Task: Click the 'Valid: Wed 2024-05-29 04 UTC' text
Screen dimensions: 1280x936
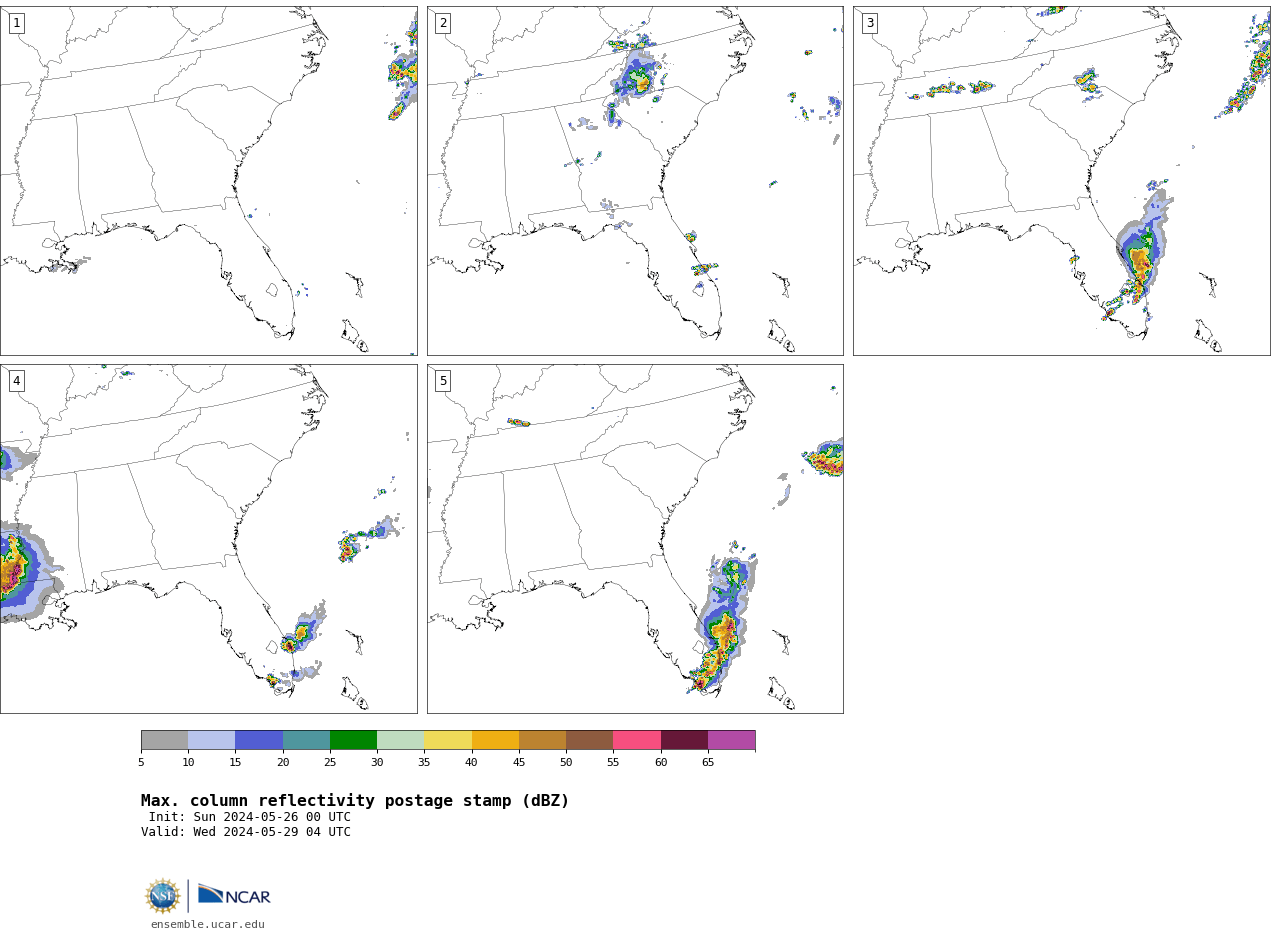Action: coord(246,832)
